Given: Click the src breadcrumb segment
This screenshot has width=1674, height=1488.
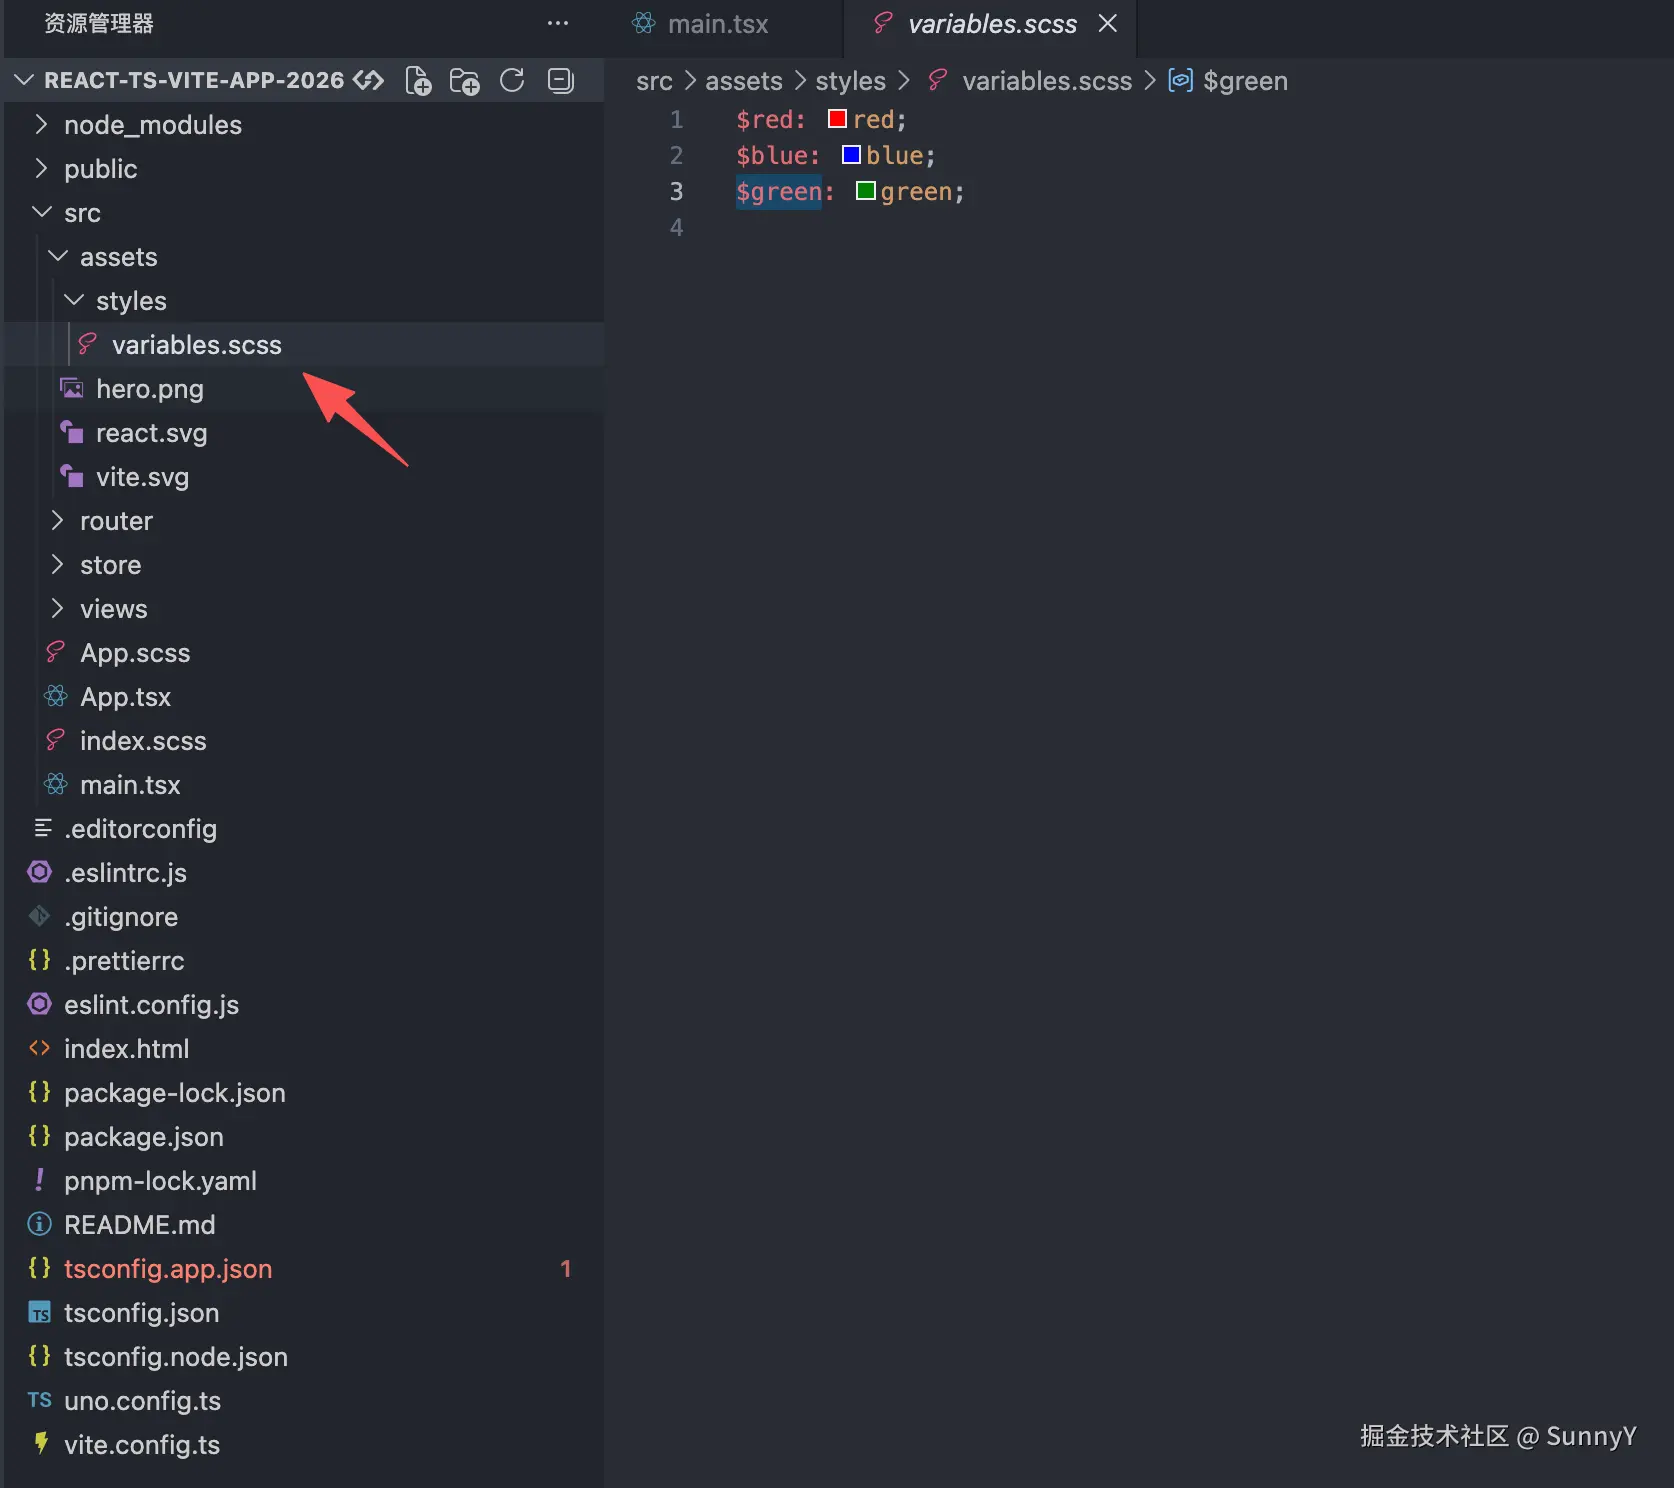Looking at the screenshot, I should pyautogui.click(x=654, y=81).
